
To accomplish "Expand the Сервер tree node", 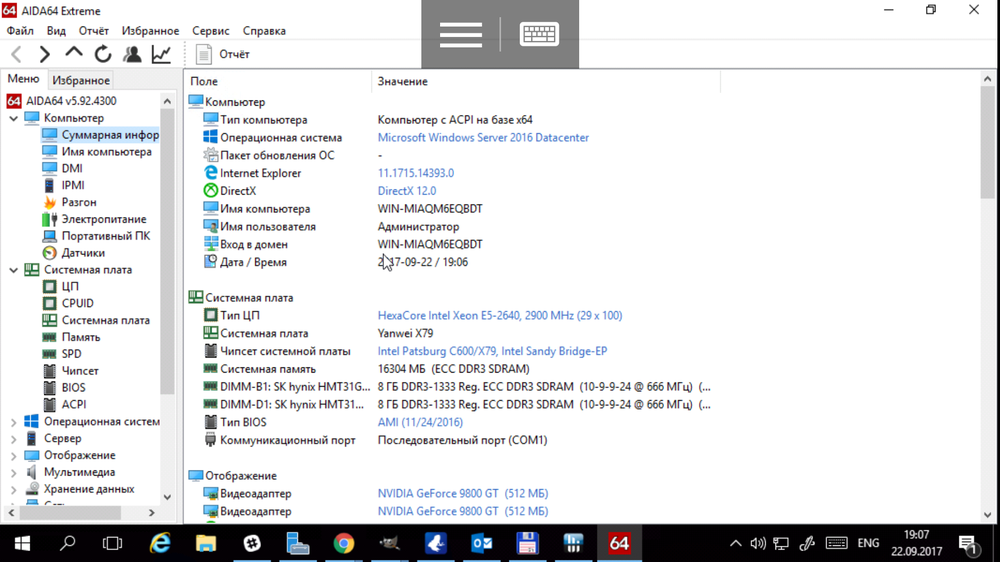I will pyautogui.click(x=14, y=439).
